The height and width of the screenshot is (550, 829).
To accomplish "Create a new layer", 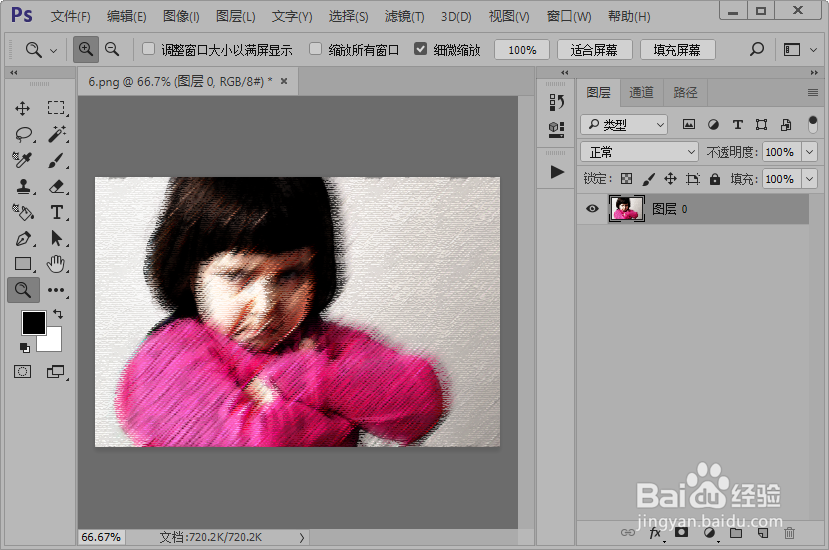I will [x=763, y=533].
